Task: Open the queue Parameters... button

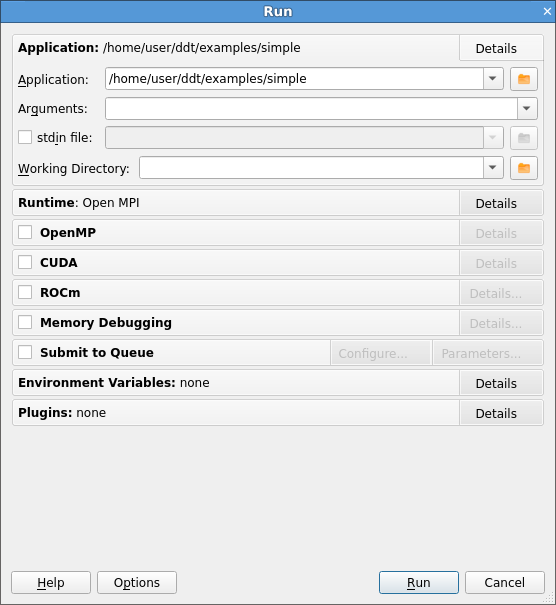Action: (488, 353)
